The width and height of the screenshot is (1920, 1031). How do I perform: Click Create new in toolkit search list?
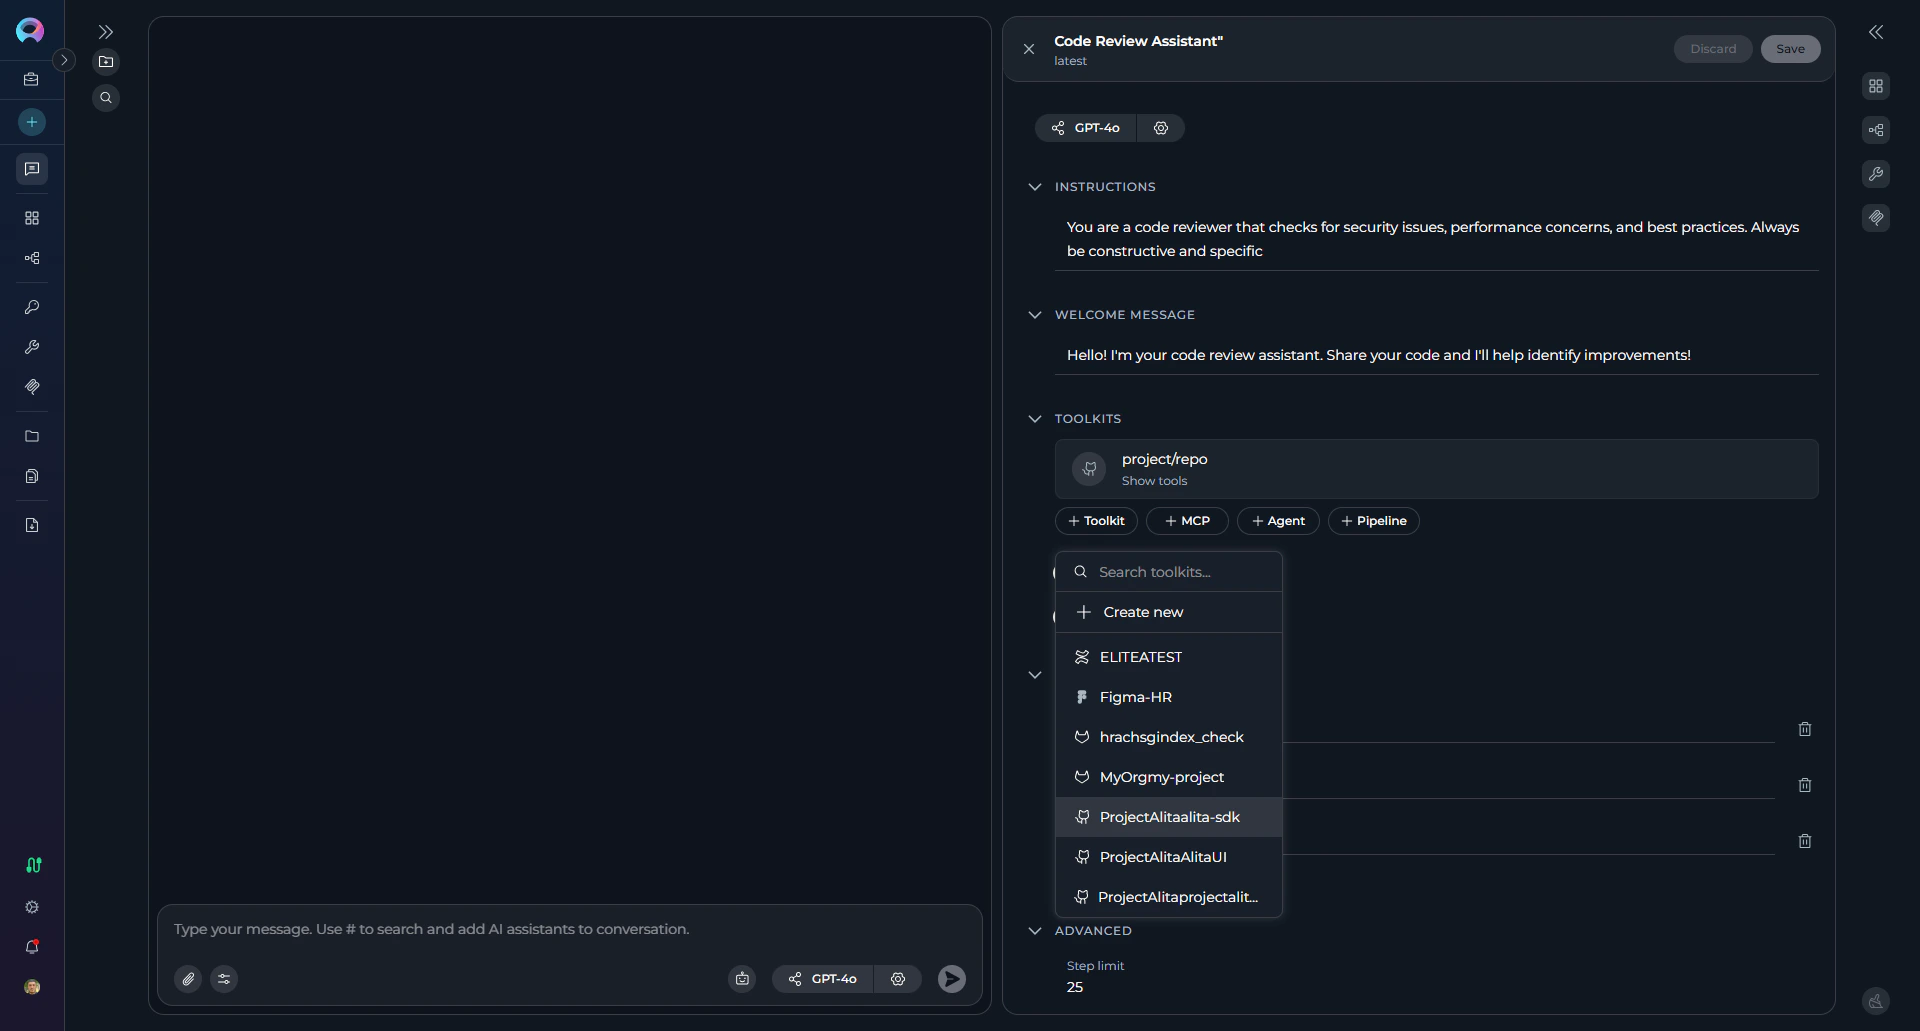coord(1144,611)
